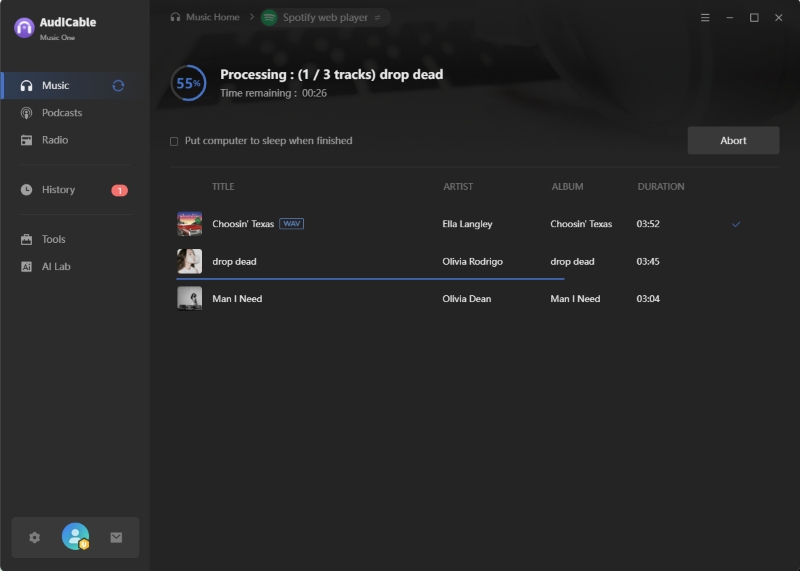The image size is (800, 571).
Task: Click the Time remaining 00:26 text
Action: click(273, 93)
